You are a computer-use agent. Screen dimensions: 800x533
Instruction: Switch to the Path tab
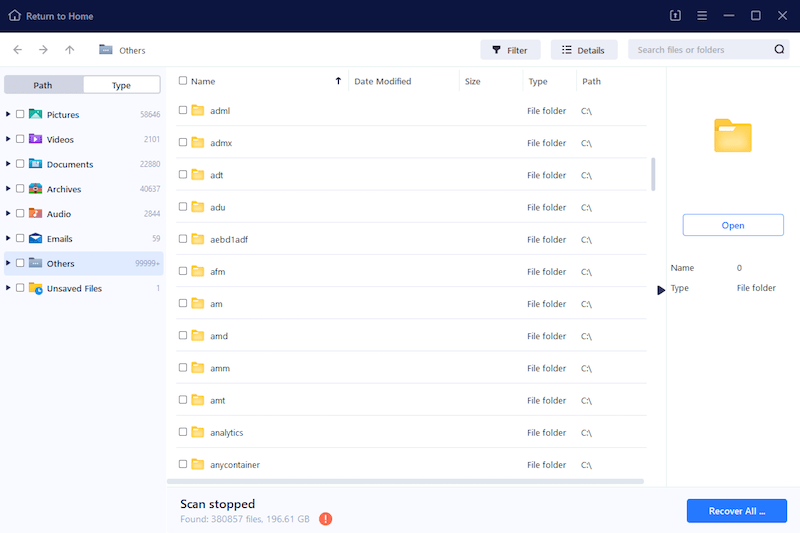pos(43,85)
